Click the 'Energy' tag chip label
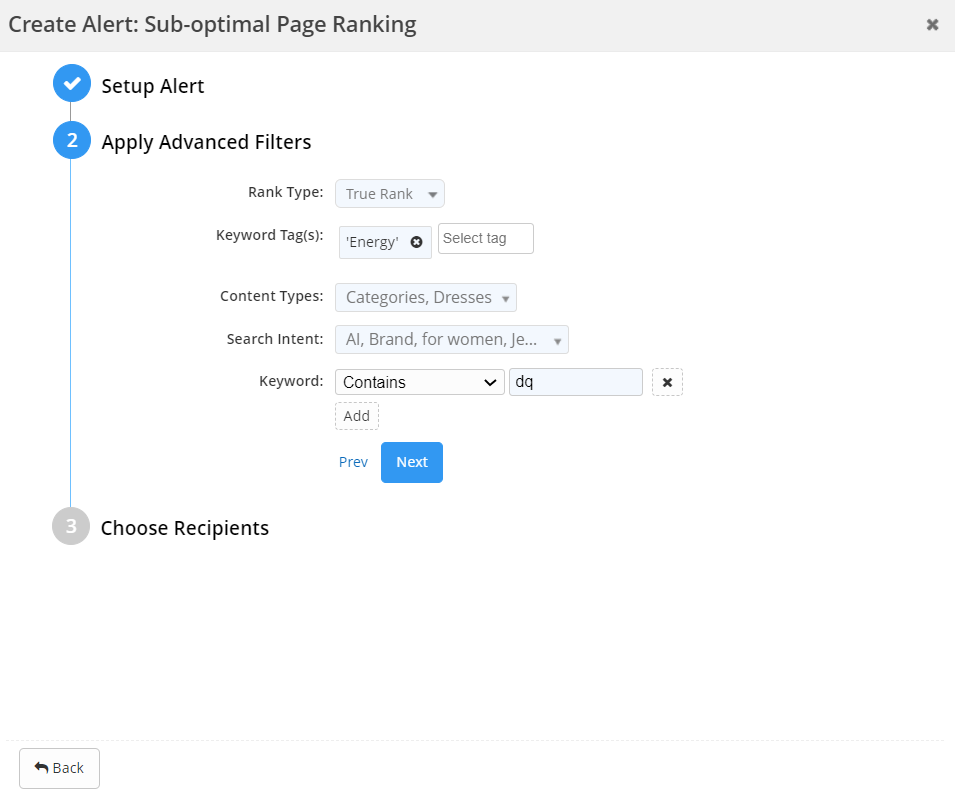The width and height of the screenshot is (955, 794). pos(372,242)
